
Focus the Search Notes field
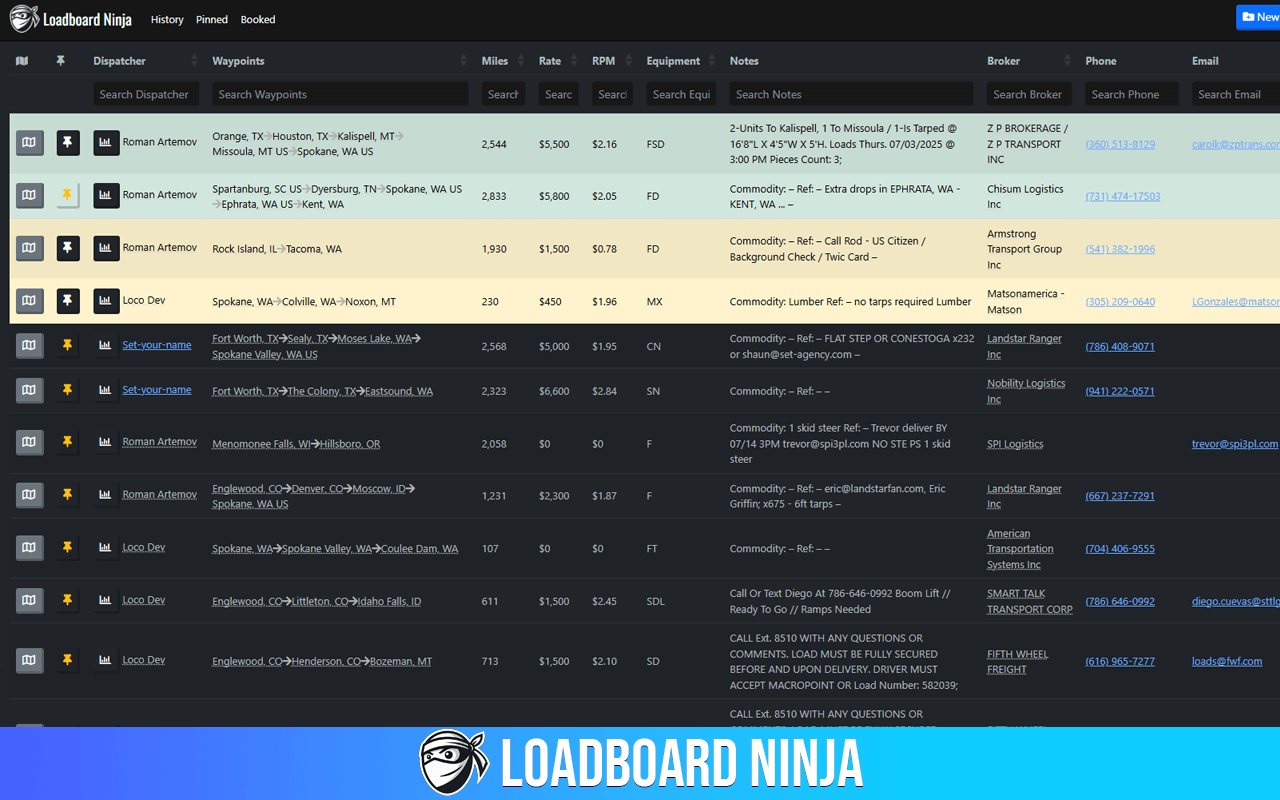(852, 94)
